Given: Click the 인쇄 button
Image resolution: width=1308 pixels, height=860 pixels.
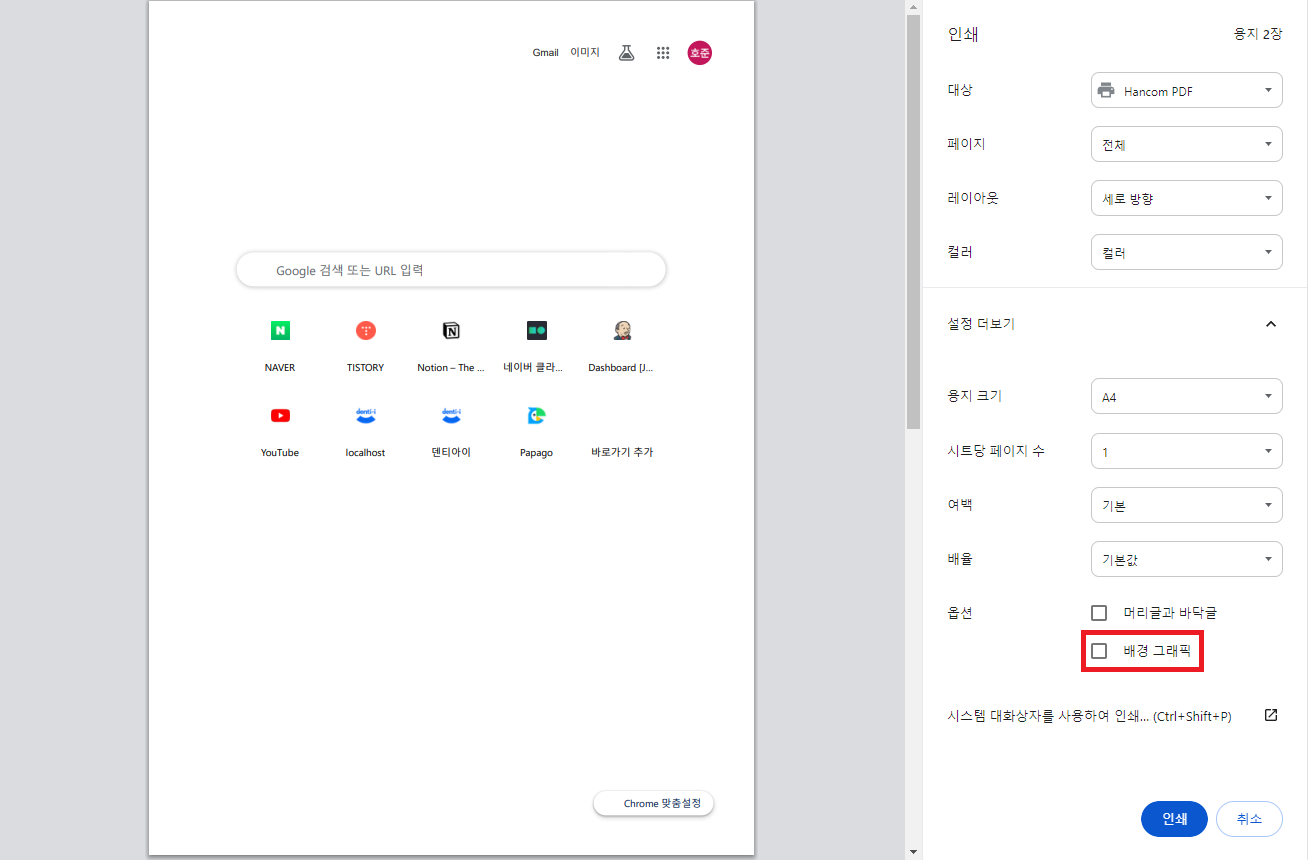Looking at the screenshot, I should [1174, 819].
